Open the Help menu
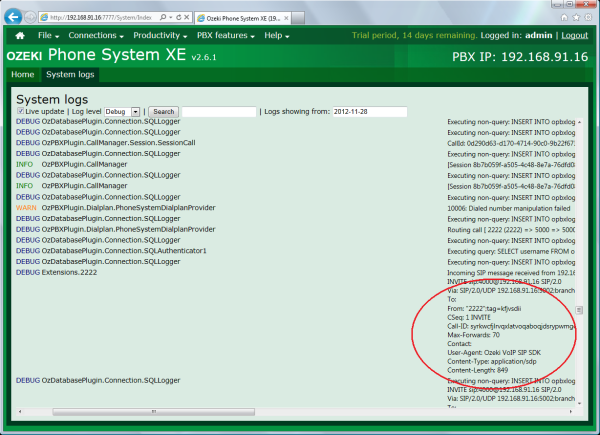Image resolution: width=600 pixels, height=435 pixels. tap(276, 36)
